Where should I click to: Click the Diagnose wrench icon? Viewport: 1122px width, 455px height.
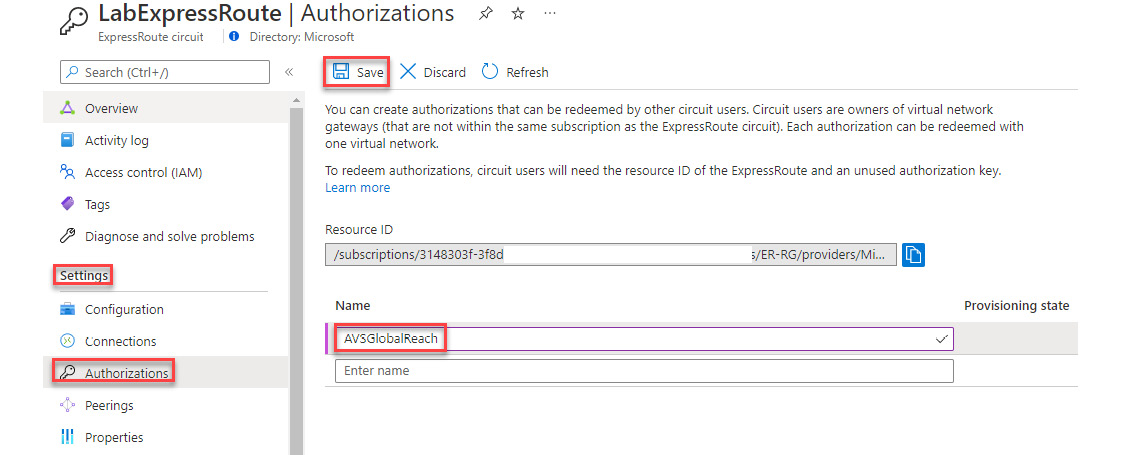(67, 235)
